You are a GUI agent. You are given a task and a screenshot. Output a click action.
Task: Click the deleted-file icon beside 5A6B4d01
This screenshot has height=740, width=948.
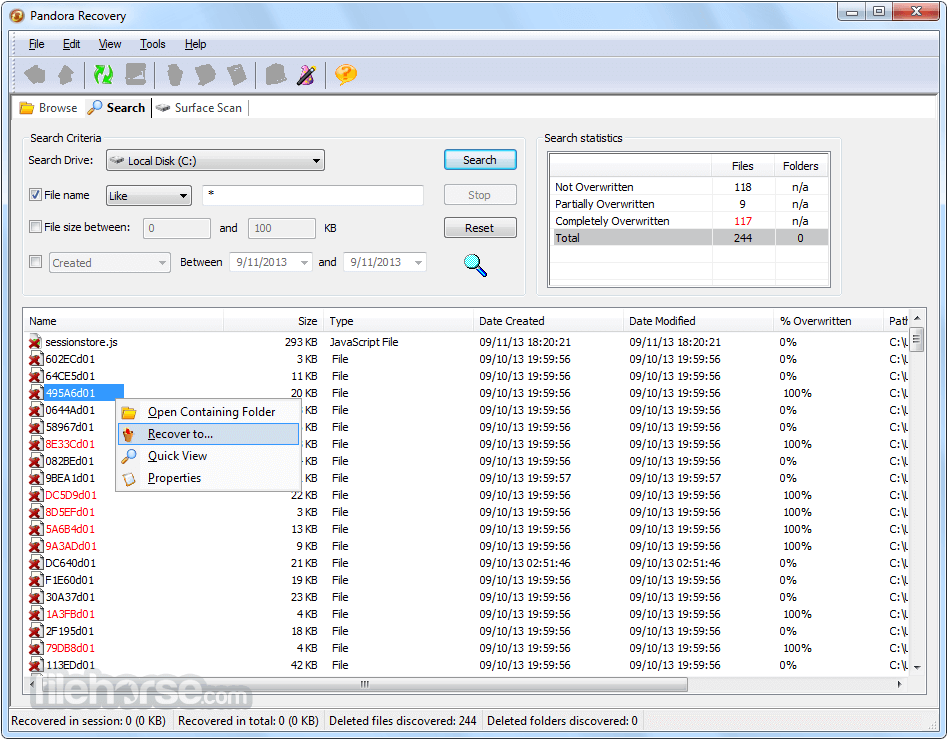(x=36, y=528)
